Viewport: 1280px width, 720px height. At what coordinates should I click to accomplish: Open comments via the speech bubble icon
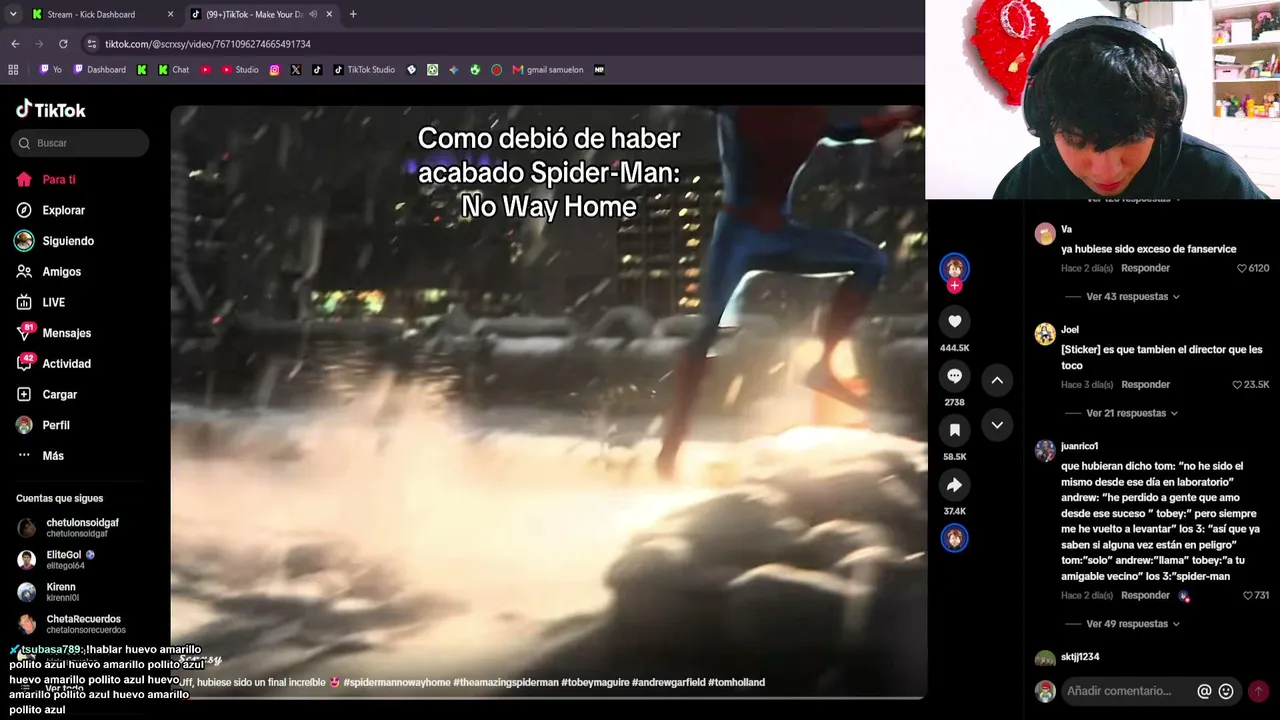954,376
